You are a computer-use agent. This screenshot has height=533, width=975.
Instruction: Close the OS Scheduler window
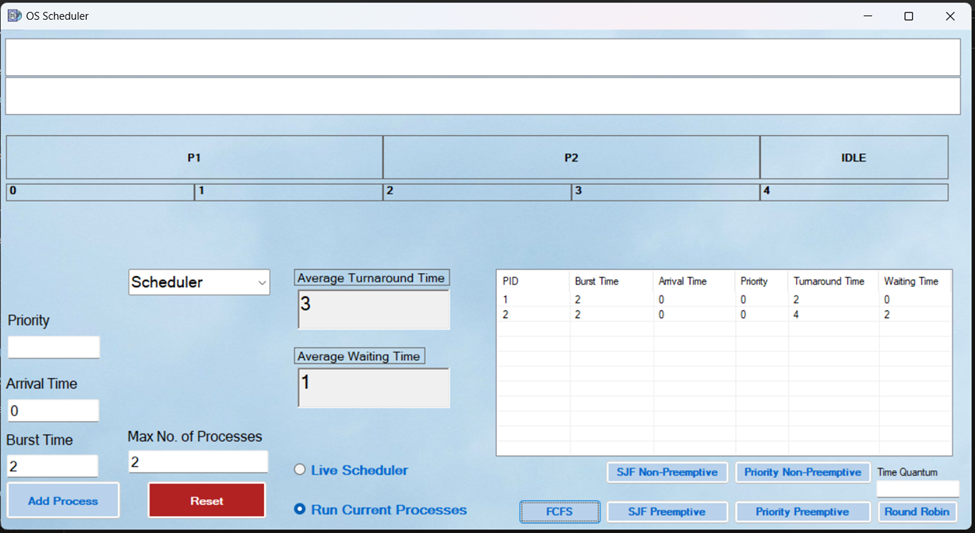pyautogui.click(x=950, y=16)
